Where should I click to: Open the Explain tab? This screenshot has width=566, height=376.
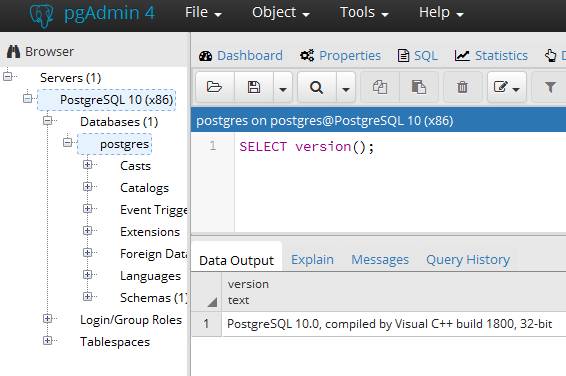[x=313, y=260]
